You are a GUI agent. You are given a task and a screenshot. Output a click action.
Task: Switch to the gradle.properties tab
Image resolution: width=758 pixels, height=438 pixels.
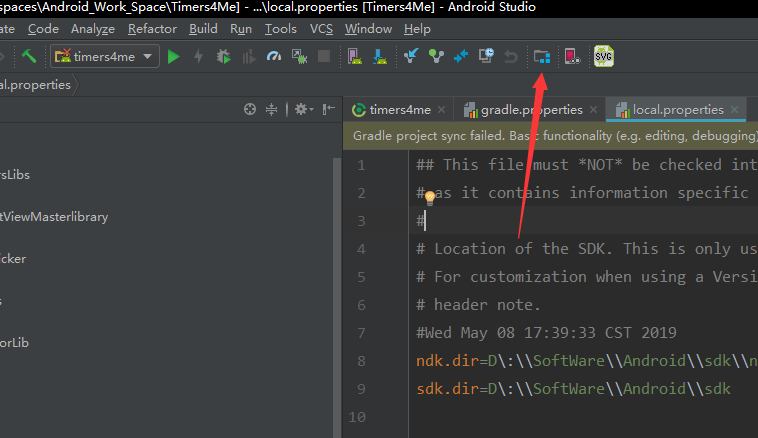pos(531,110)
